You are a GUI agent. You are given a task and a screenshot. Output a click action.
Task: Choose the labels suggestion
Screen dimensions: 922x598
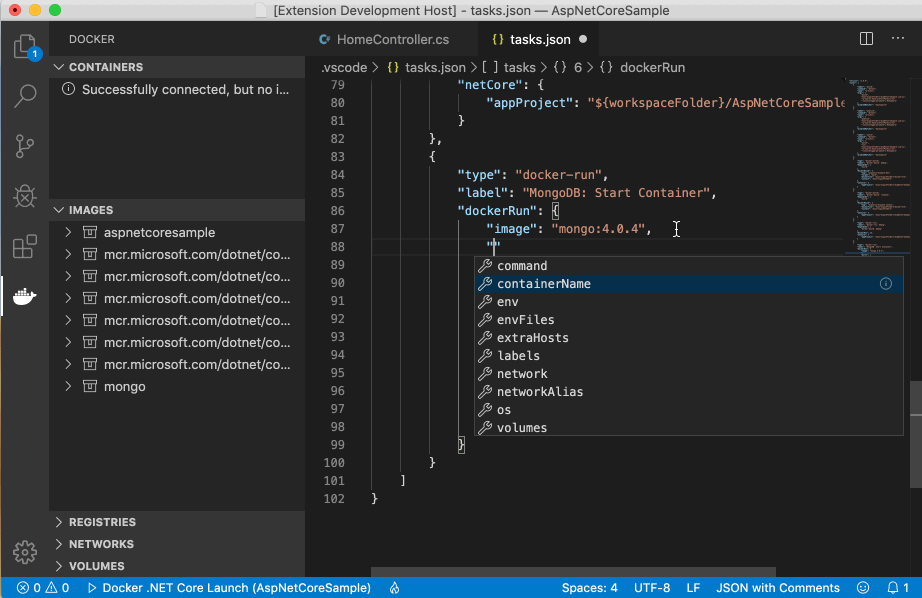tap(689, 356)
